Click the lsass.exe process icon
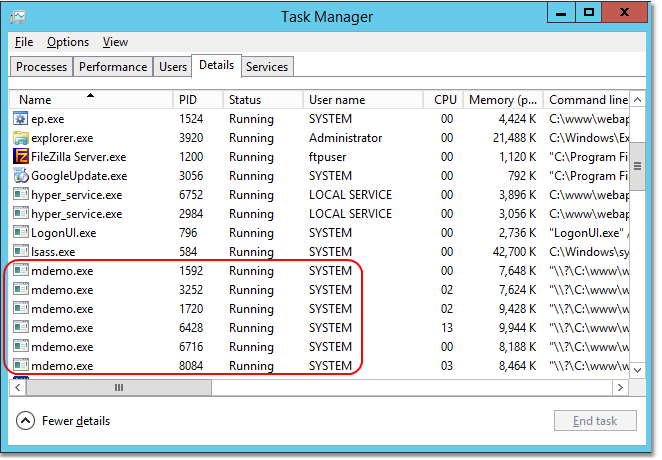The width and height of the screenshot is (662, 460). click(21, 252)
